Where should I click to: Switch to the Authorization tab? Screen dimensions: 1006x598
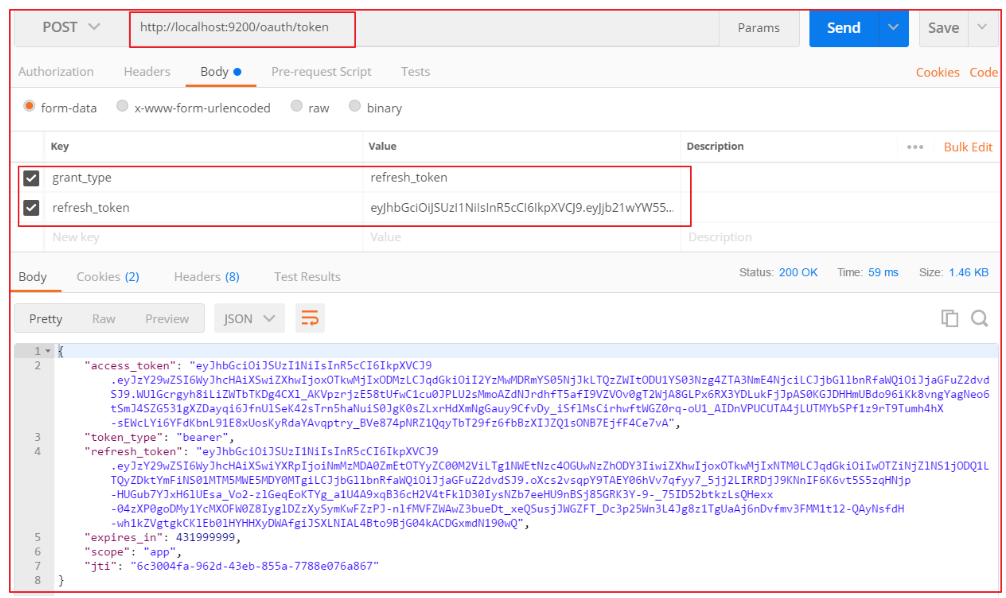click(x=56, y=72)
